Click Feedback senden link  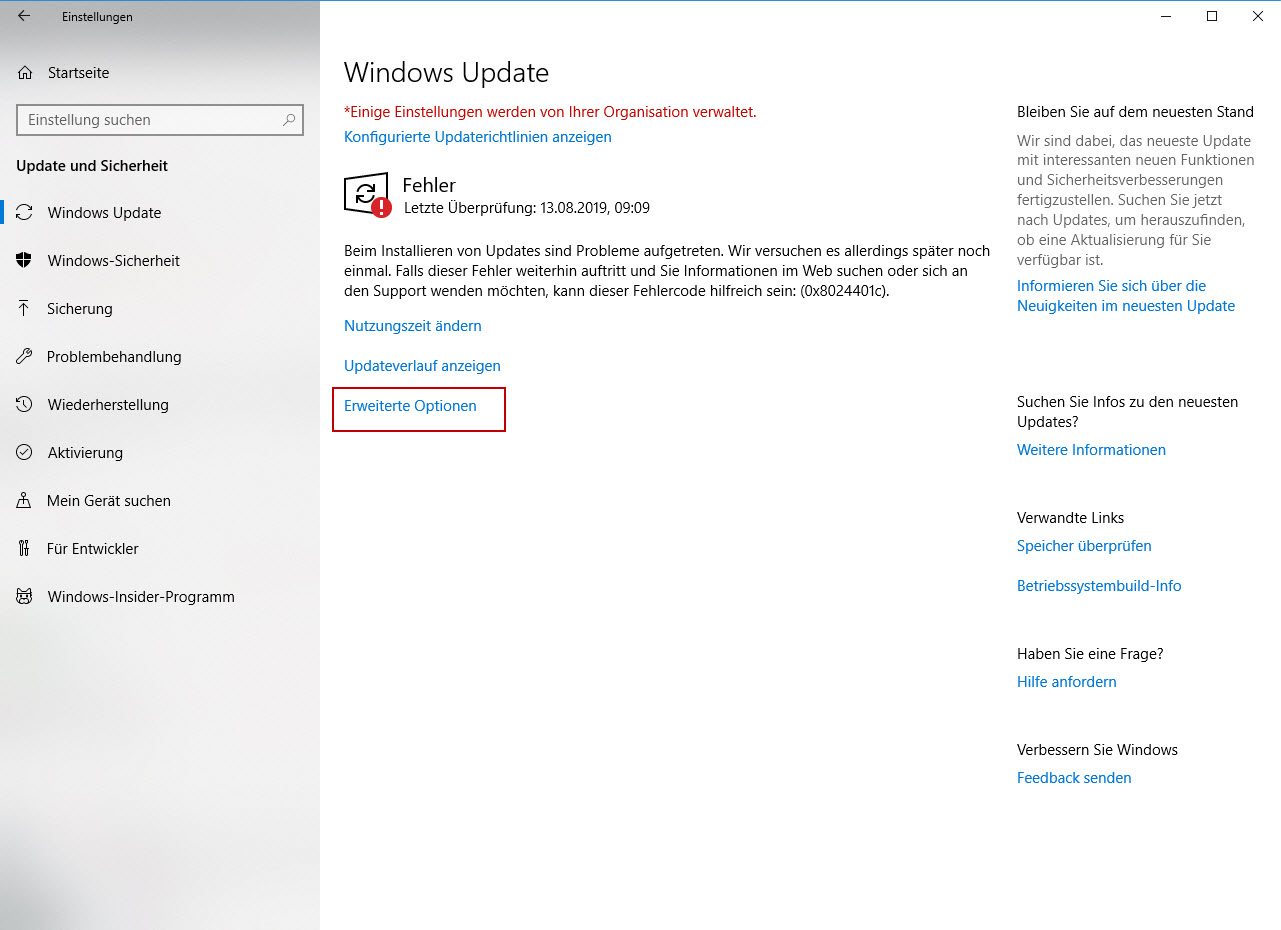click(x=1074, y=778)
